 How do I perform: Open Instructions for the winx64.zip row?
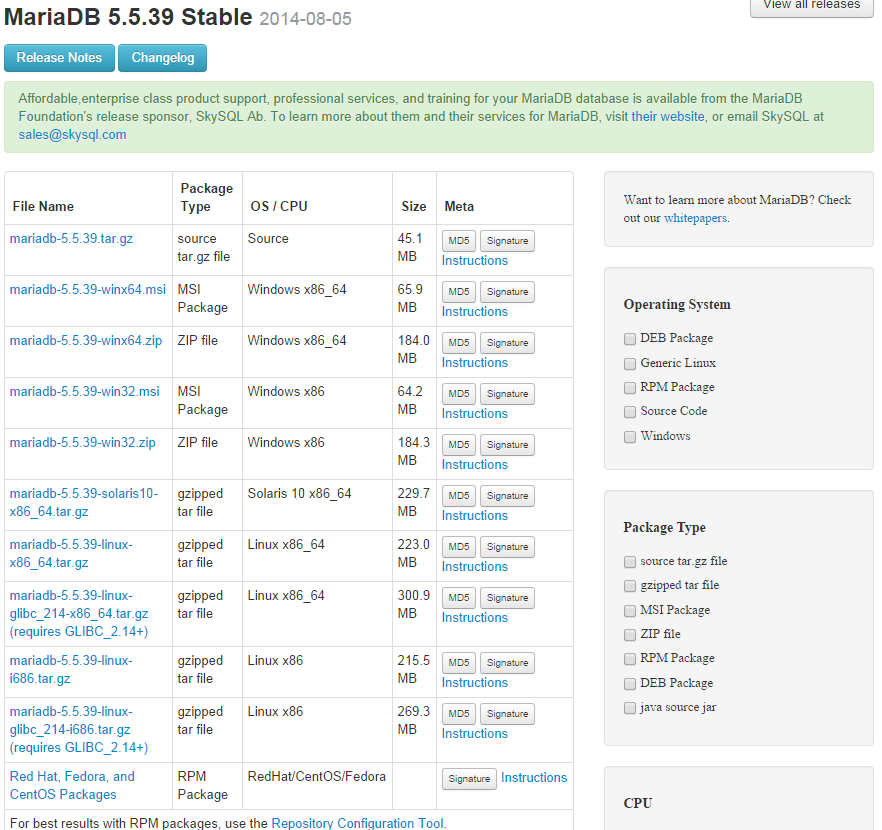tap(475, 363)
